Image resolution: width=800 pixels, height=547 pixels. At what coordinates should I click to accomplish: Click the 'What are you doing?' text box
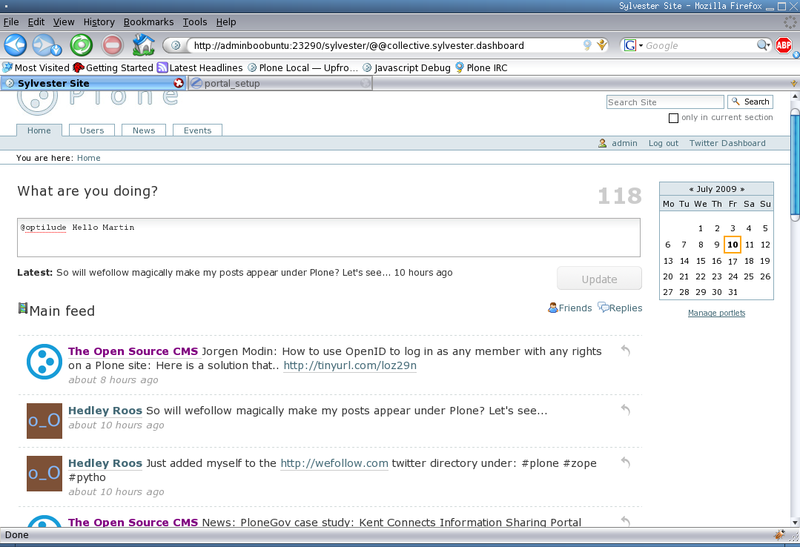tap(328, 237)
